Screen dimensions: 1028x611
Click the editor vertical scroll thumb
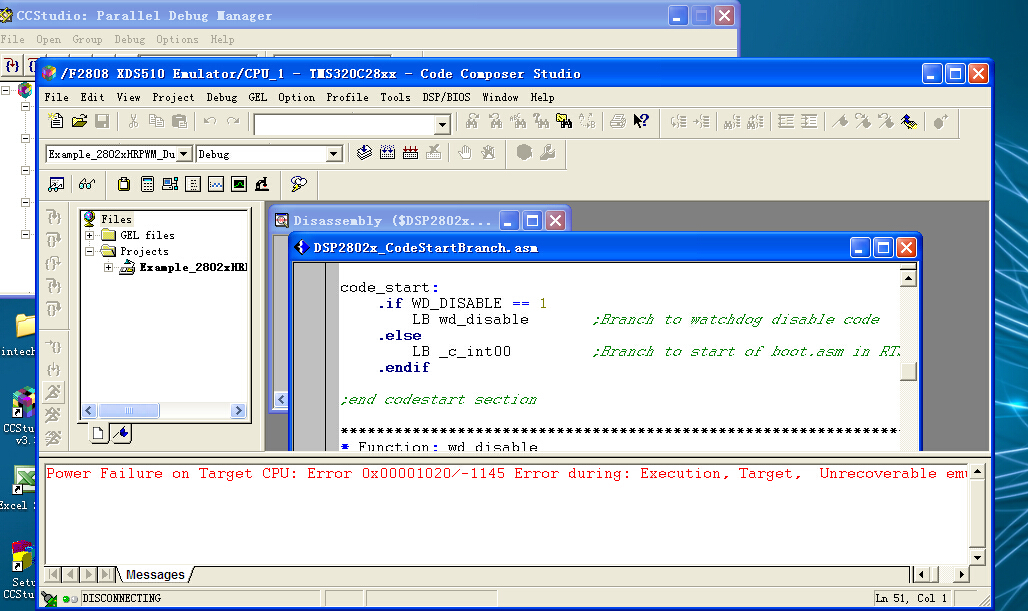tap(908, 371)
